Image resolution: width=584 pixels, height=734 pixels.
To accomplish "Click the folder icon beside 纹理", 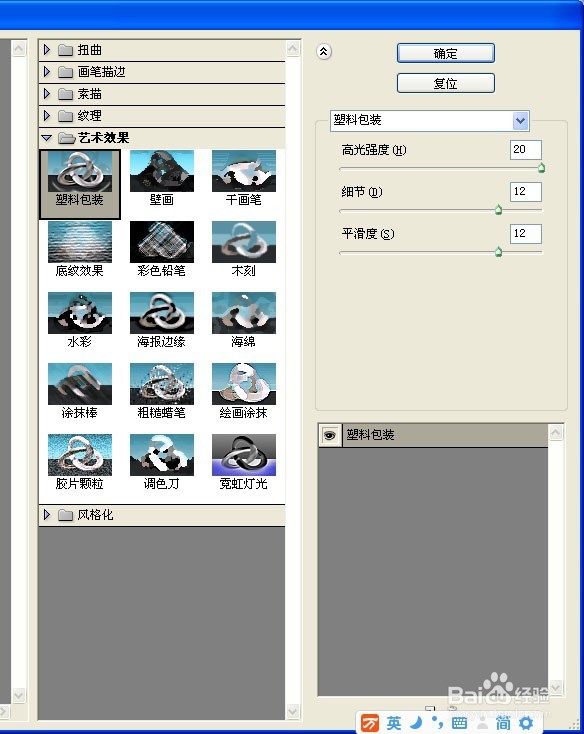I will (x=66, y=116).
